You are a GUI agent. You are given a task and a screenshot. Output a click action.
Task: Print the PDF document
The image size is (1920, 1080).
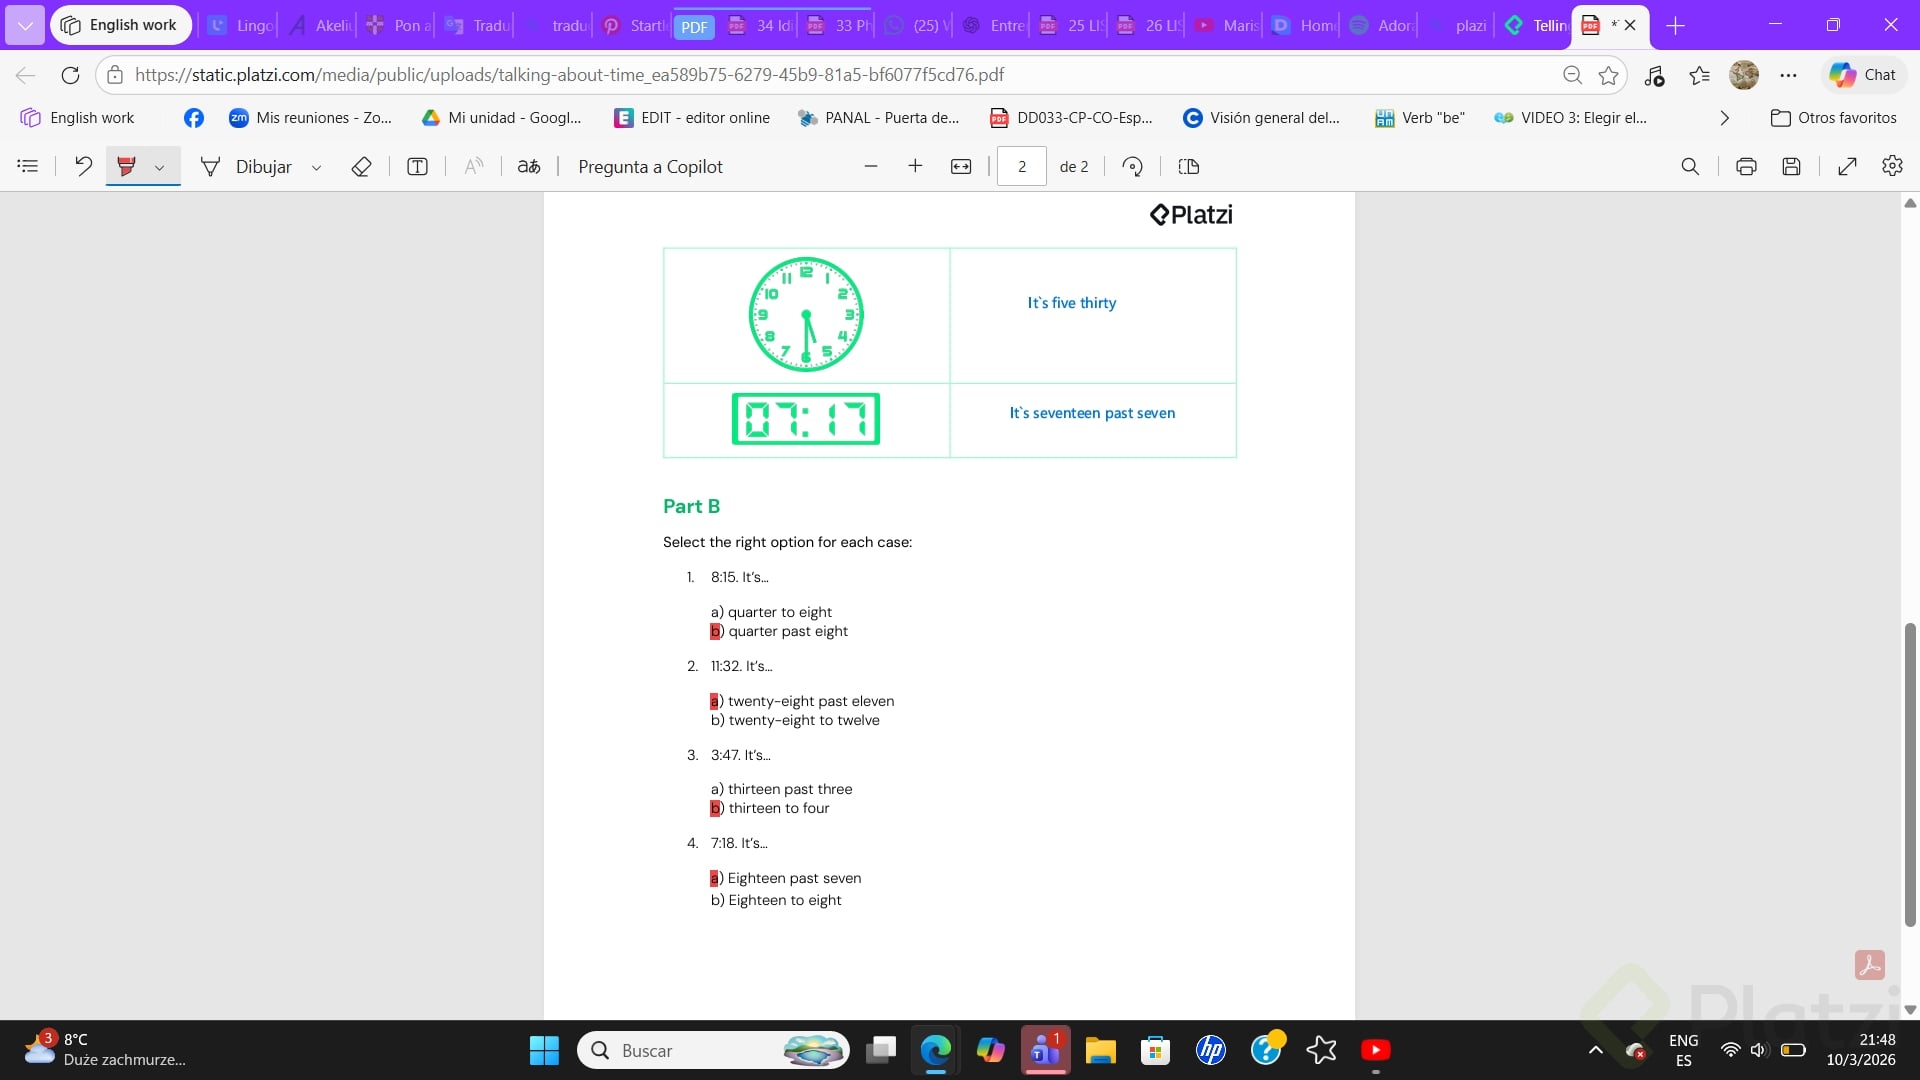click(x=1746, y=167)
